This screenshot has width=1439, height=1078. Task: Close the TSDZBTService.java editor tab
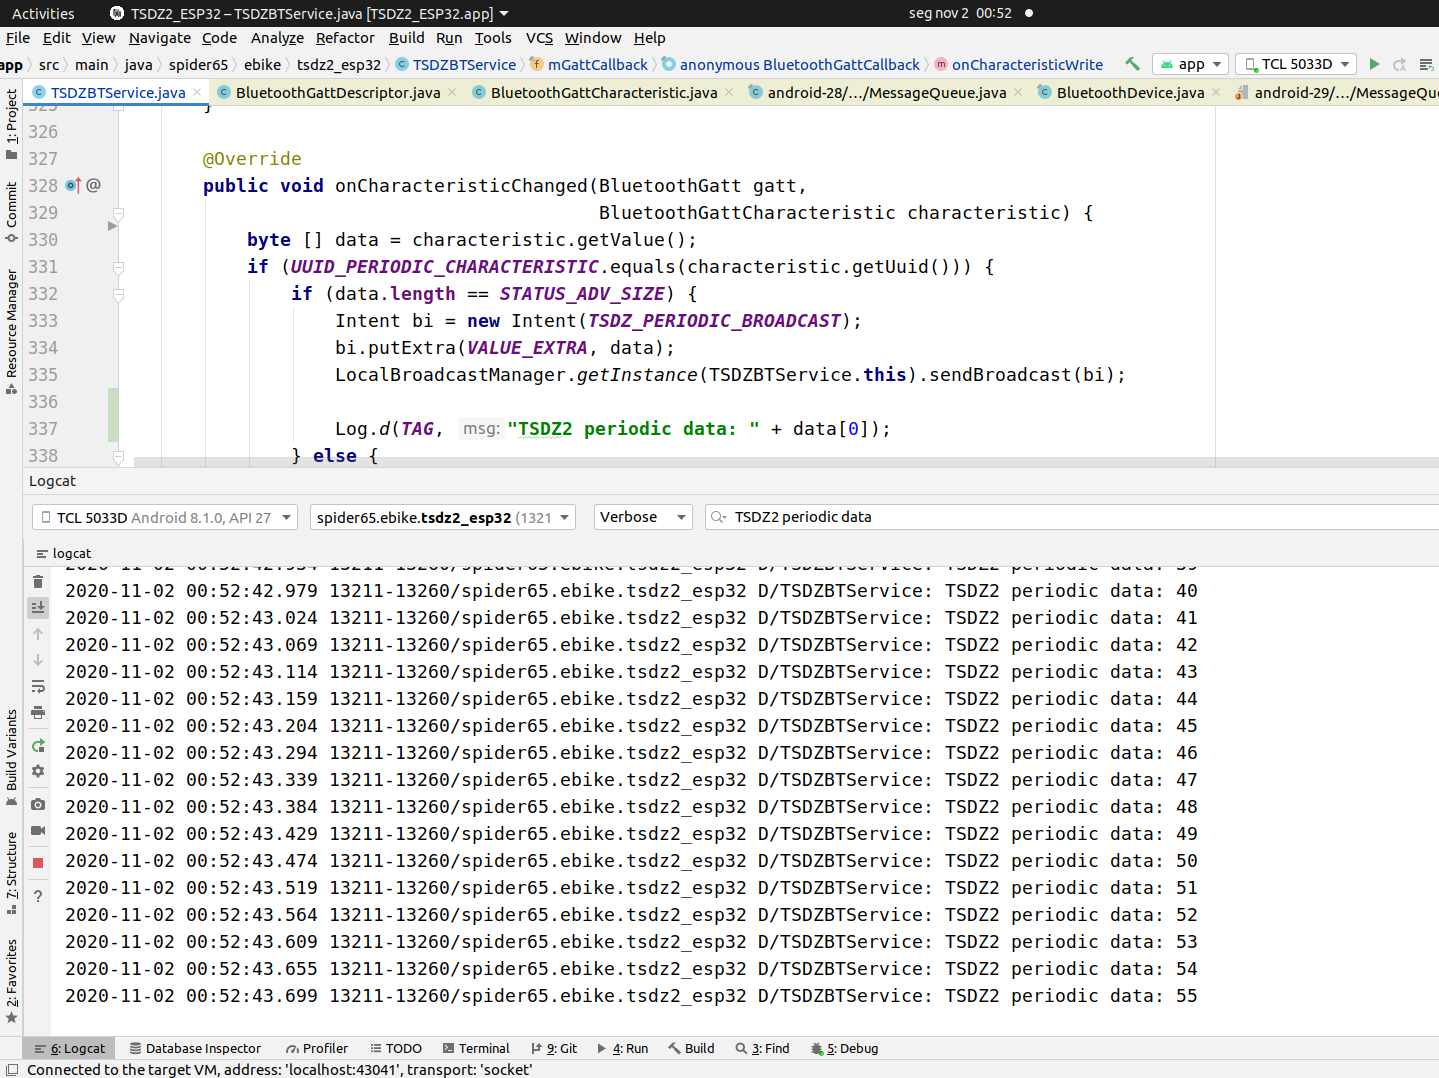tap(197, 92)
